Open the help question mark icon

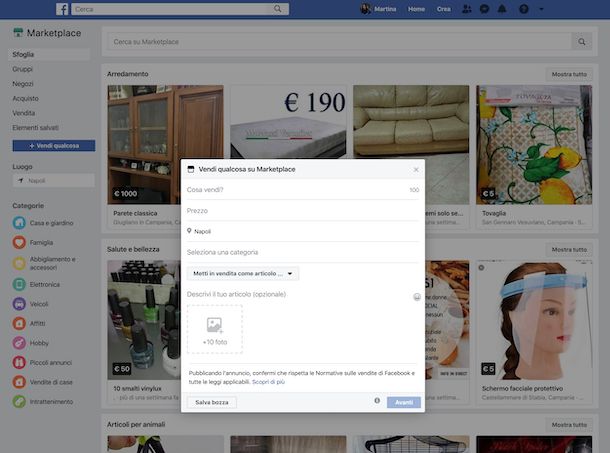pyautogui.click(x=524, y=9)
